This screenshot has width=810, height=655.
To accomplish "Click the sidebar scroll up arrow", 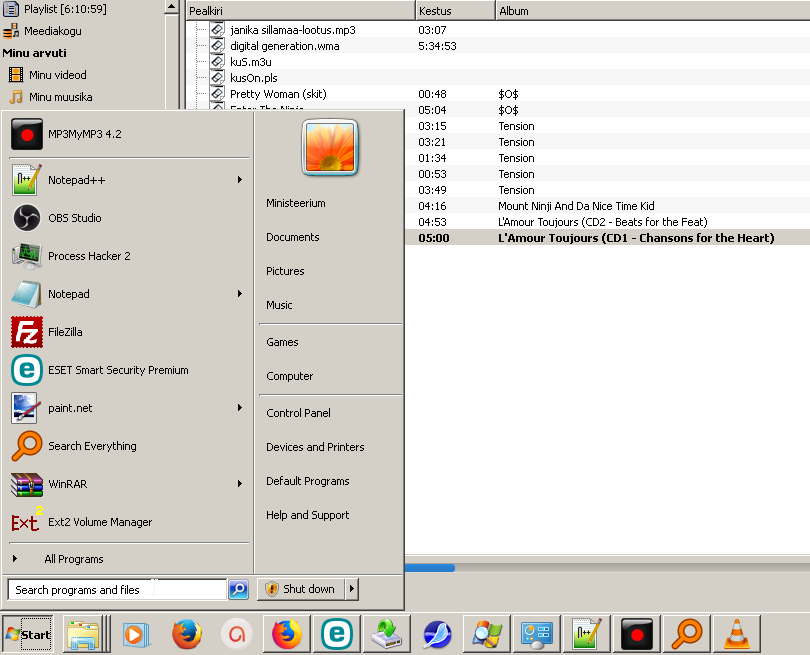I will click(172, 7).
